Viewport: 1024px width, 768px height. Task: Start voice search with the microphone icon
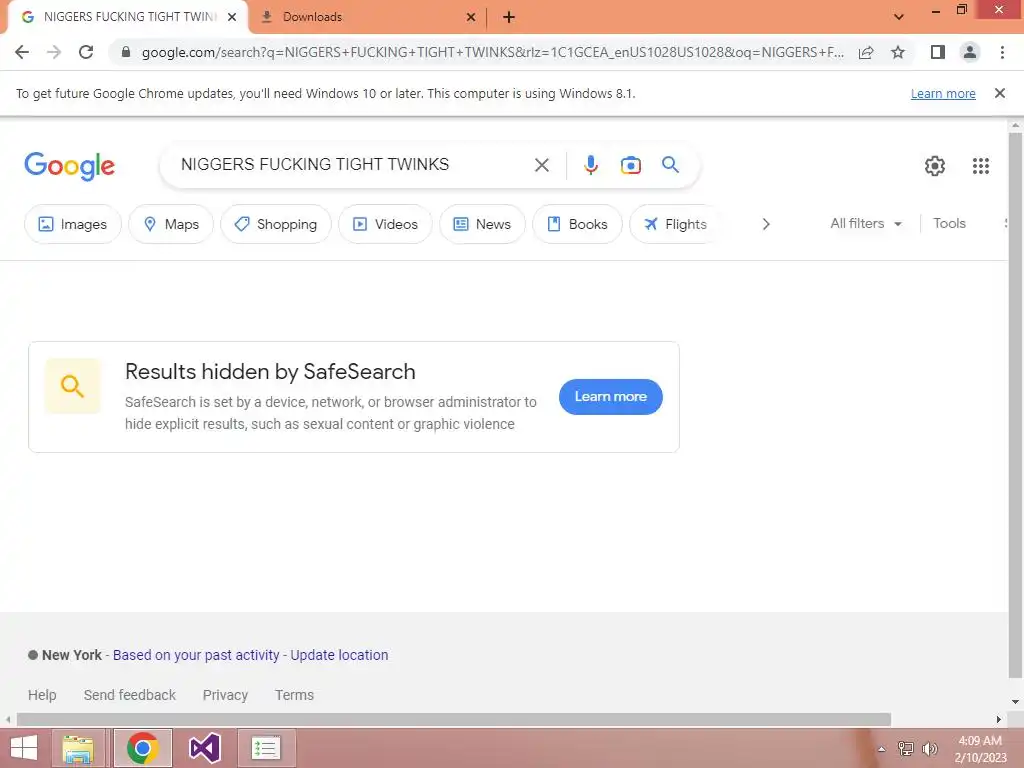(x=590, y=165)
